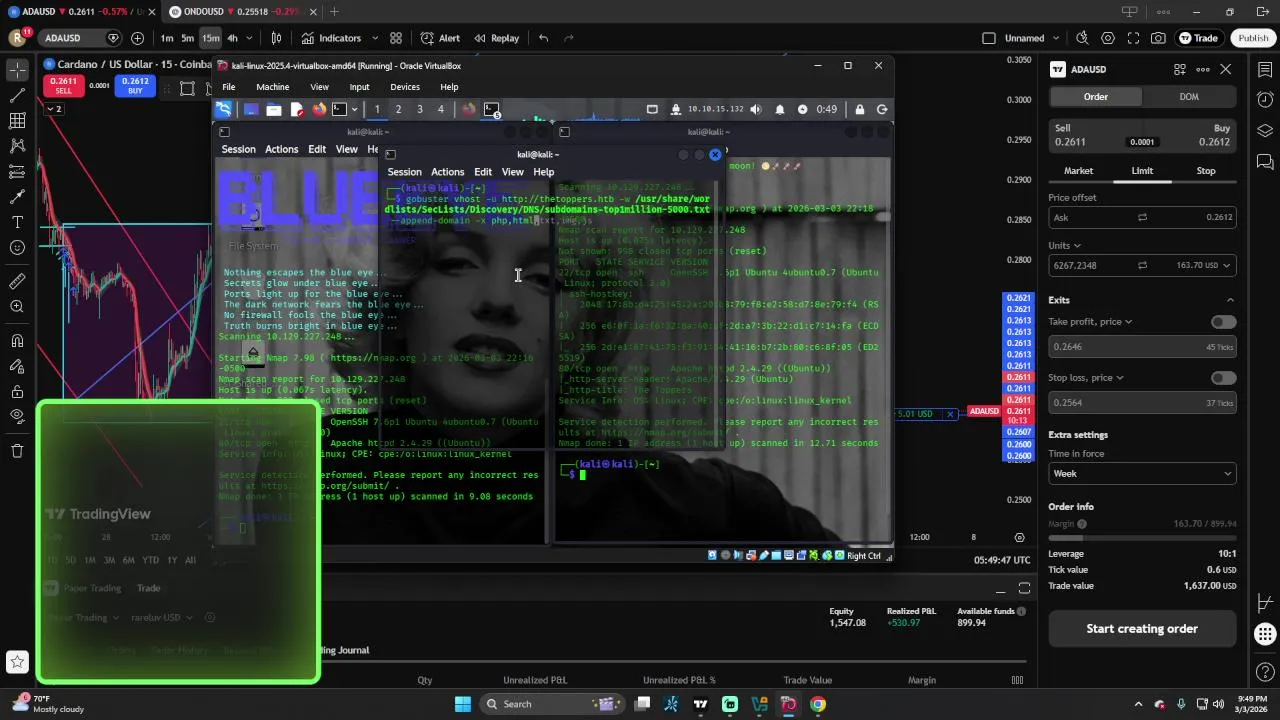Viewport: 1280px width, 720px height.
Task: Open Firefox in the Kali panel
Action: 319,109
